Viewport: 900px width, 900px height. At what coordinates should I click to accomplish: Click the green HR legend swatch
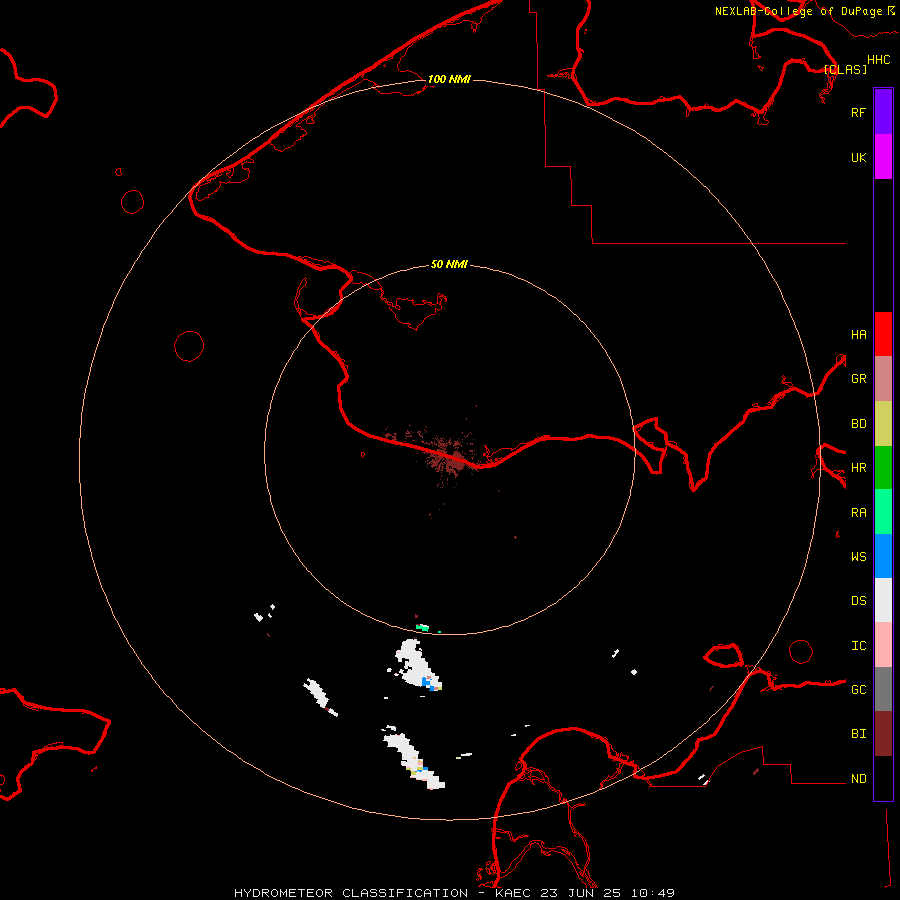(883, 468)
